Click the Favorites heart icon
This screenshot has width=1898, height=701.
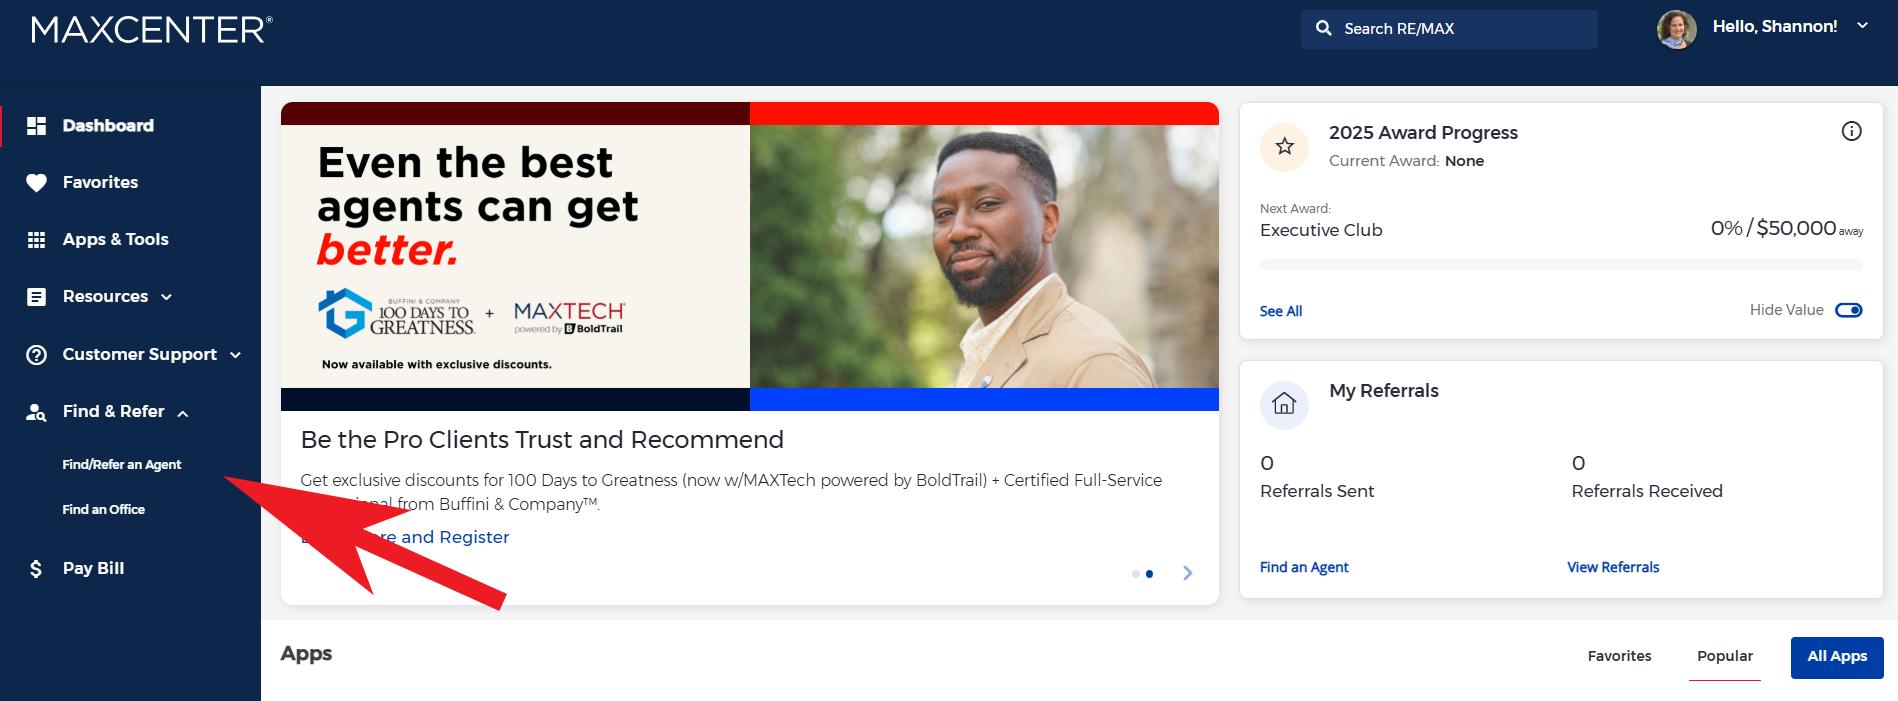(x=36, y=183)
